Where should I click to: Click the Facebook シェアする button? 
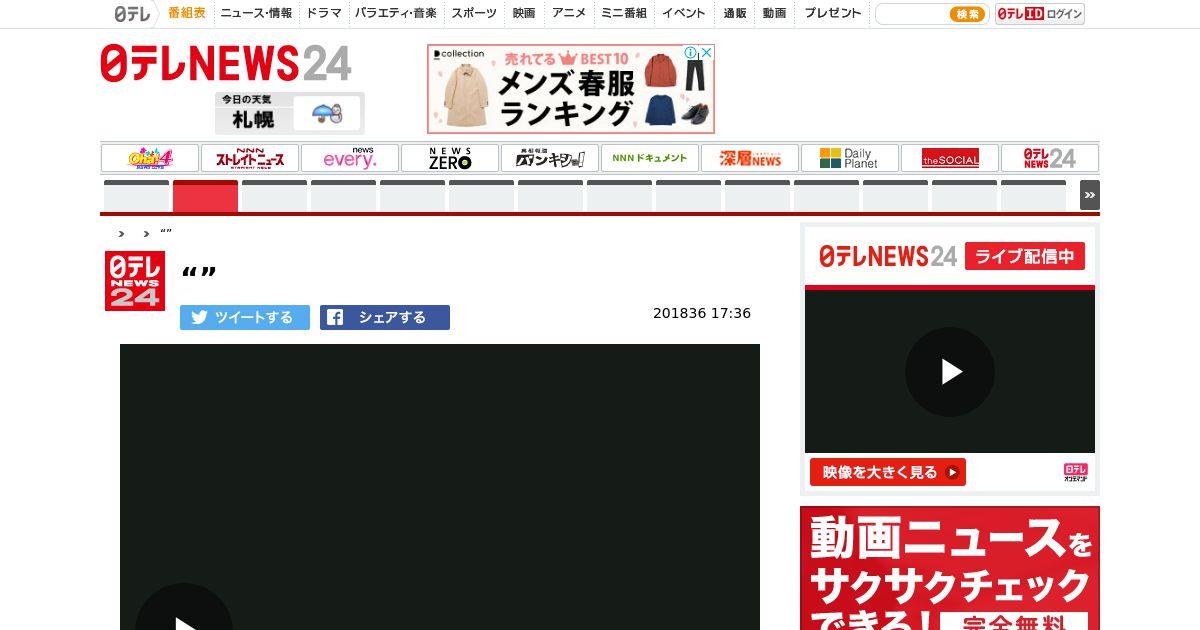[385, 317]
